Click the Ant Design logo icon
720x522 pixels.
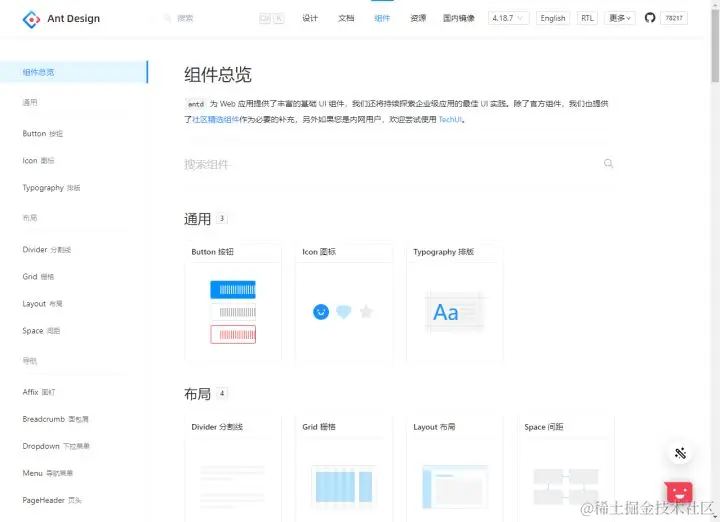click(31, 19)
